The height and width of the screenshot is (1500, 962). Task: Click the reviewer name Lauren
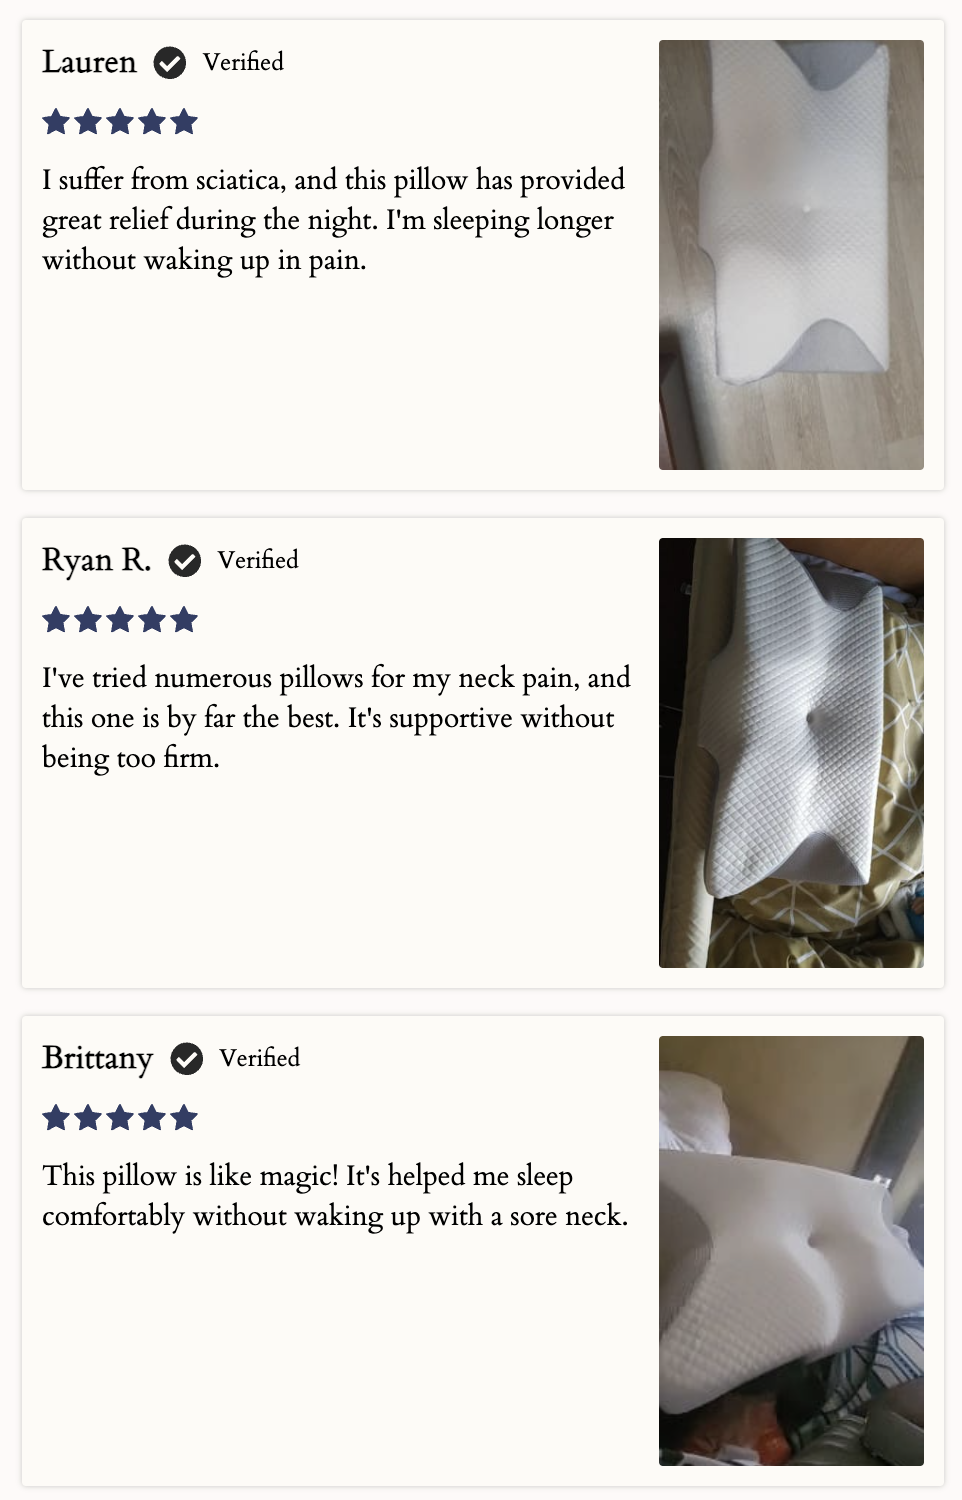[89, 62]
